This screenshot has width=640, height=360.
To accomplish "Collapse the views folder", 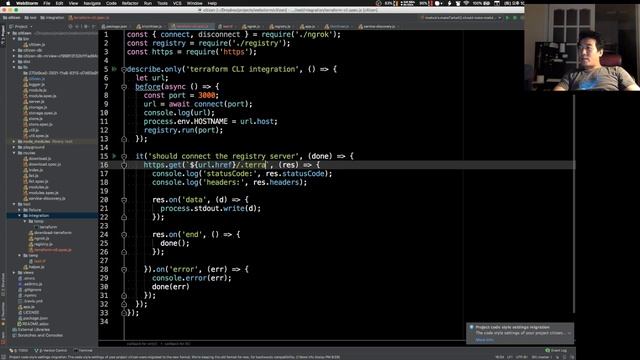I will coord(14,273).
